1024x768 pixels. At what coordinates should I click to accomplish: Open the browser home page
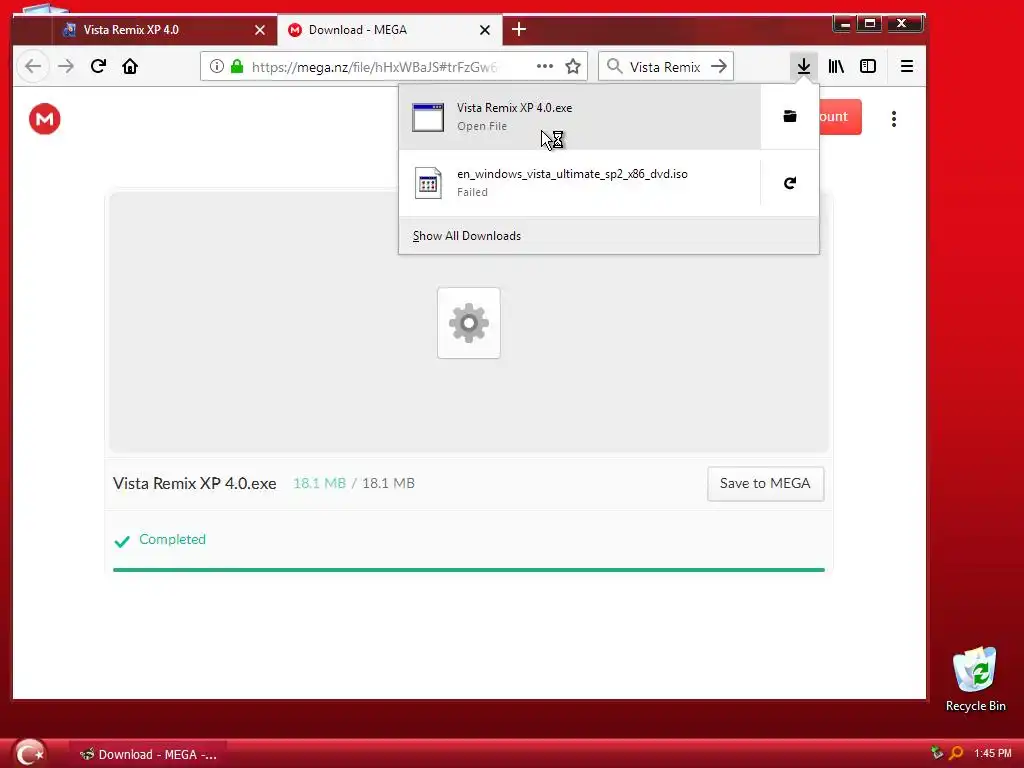(x=130, y=67)
